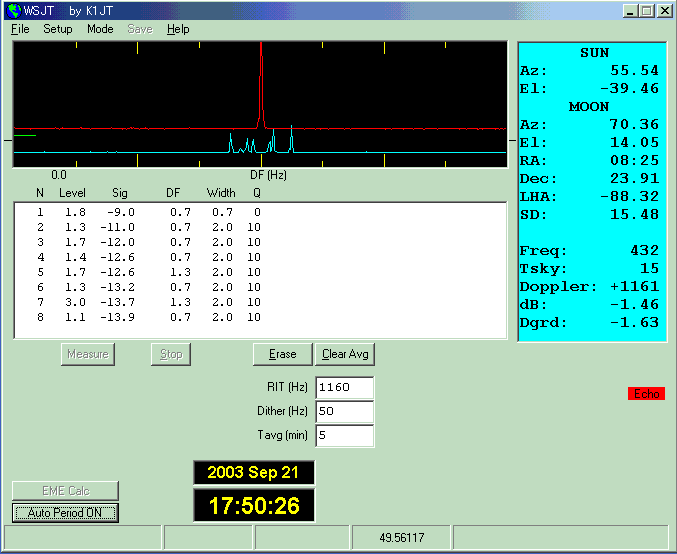Toggle the Auto Period ON button
The width and height of the screenshot is (677, 554).
(65, 513)
